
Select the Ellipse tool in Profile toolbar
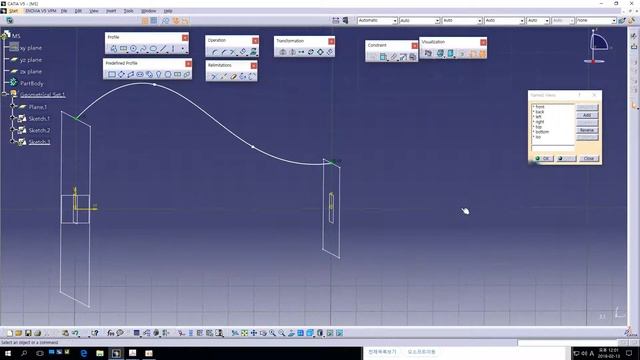click(x=153, y=49)
